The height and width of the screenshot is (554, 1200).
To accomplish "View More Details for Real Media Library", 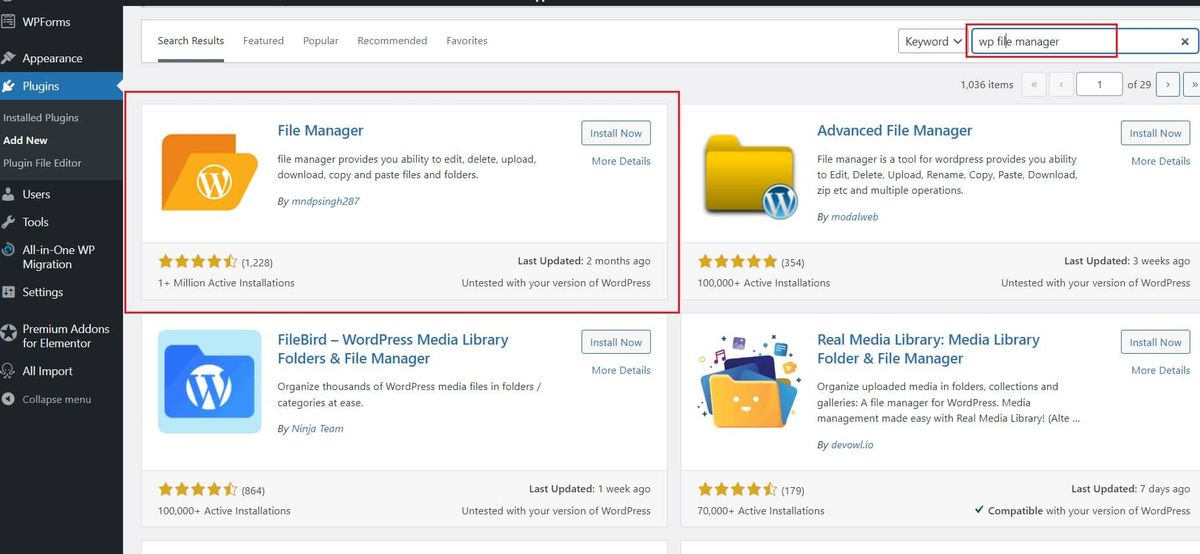I will [1161, 370].
